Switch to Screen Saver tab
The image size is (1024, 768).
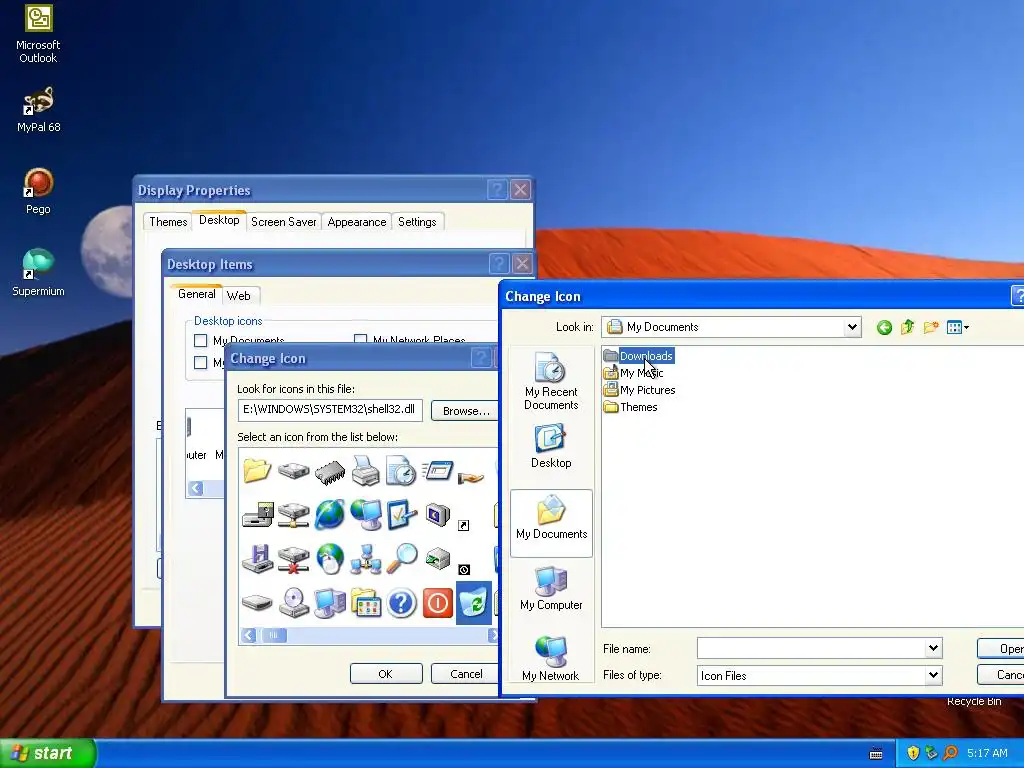(283, 222)
